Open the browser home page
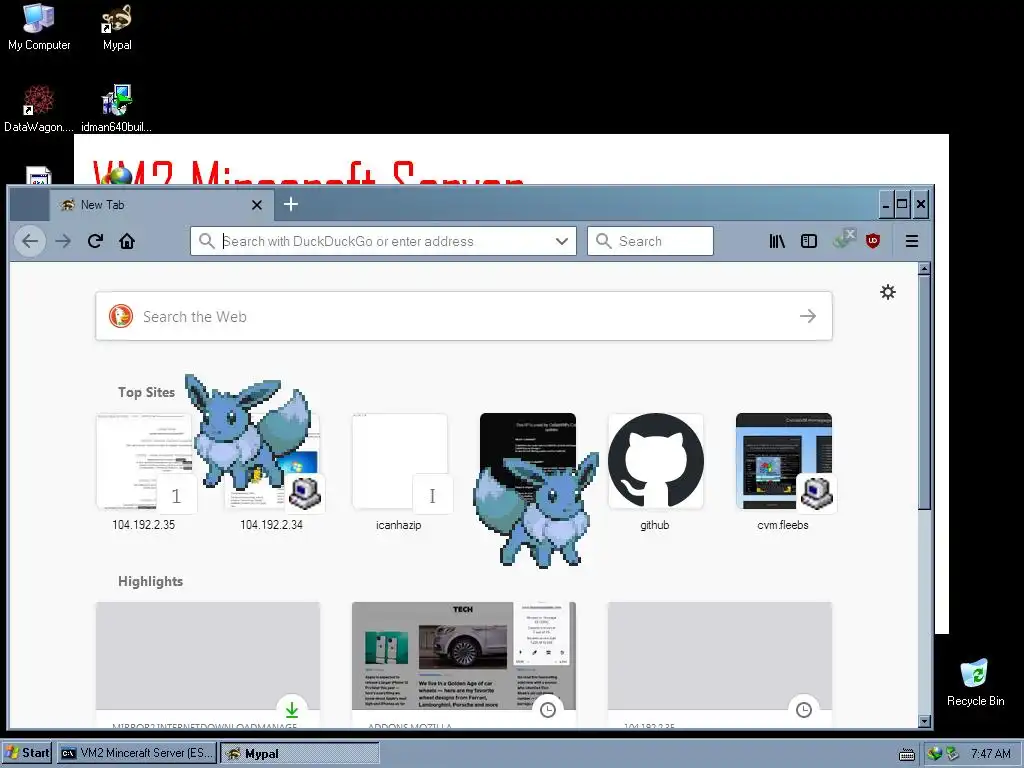Screen dimensions: 1024x768 click(x=127, y=241)
